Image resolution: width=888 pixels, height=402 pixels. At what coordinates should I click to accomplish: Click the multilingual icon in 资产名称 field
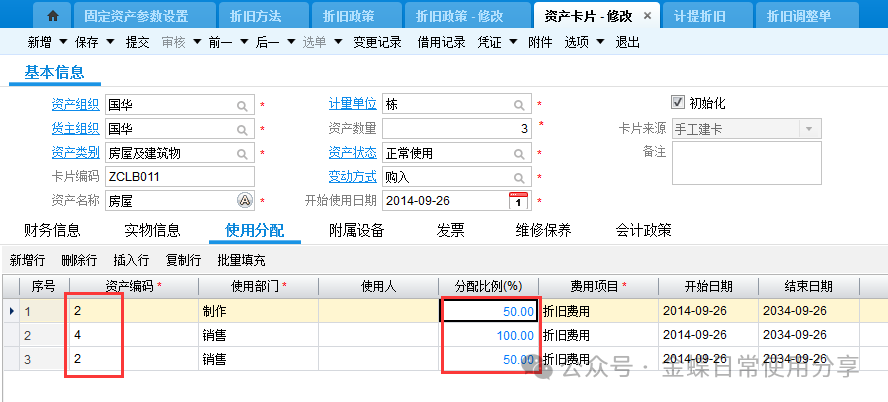244,200
